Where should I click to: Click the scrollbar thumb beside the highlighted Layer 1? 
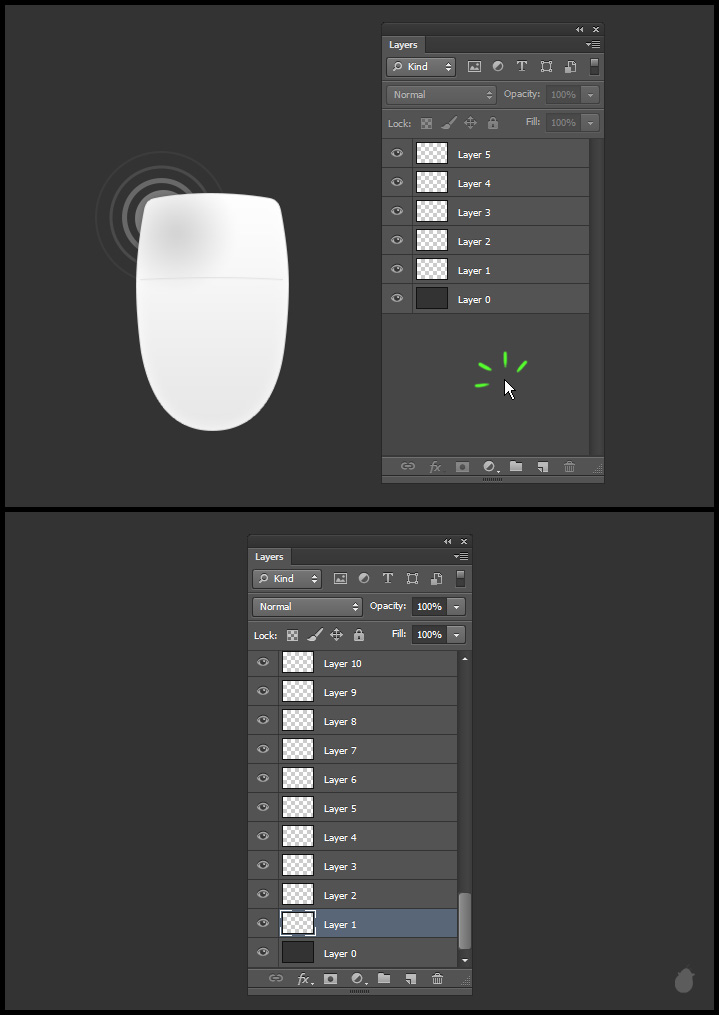463,920
